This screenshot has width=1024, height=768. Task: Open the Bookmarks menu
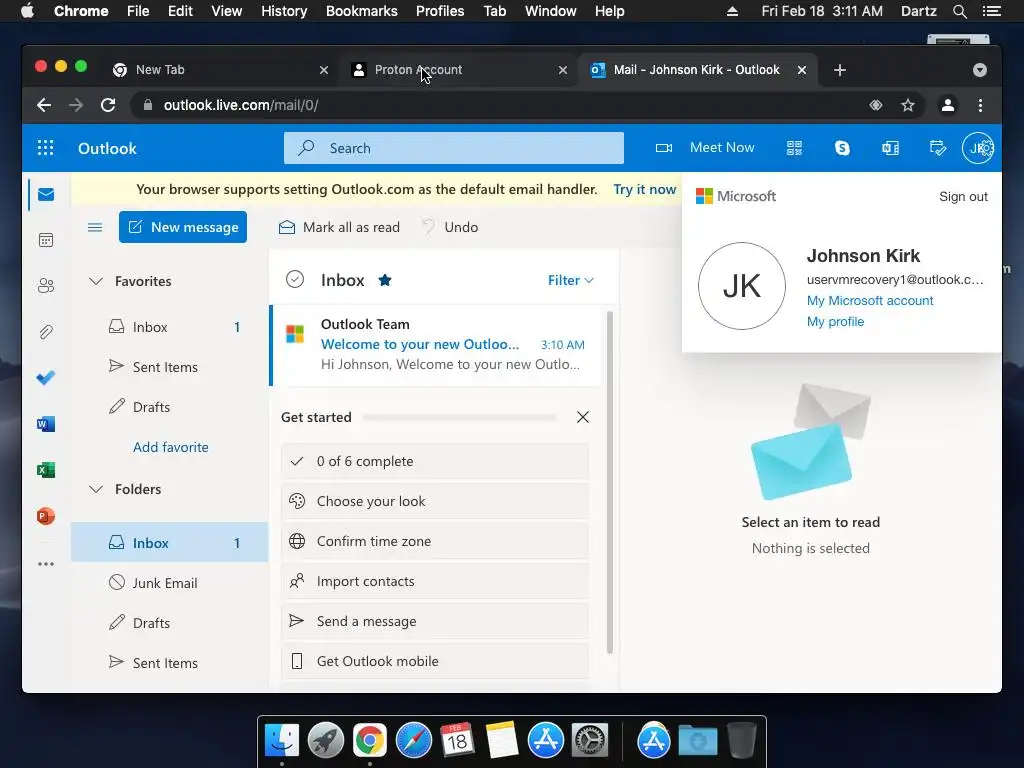click(362, 11)
